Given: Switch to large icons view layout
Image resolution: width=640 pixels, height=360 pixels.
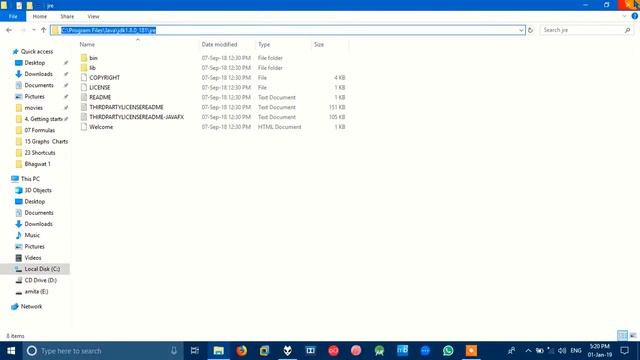Looking at the screenshot, I should 633,336.
